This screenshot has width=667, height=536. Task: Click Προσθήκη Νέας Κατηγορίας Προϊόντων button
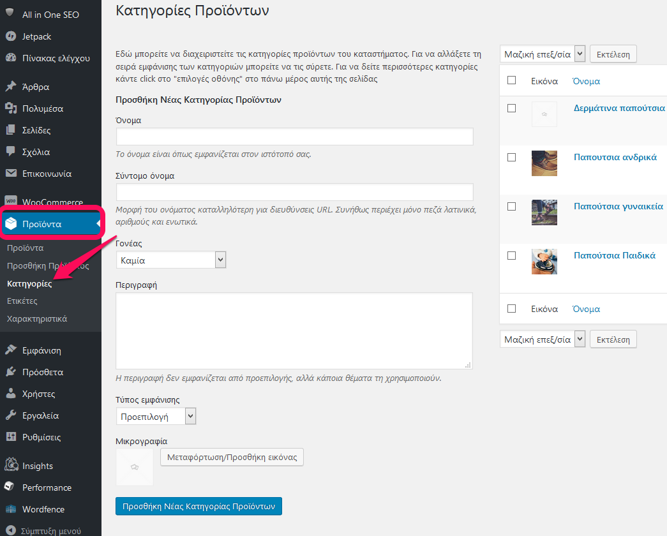pyautogui.click(x=198, y=507)
